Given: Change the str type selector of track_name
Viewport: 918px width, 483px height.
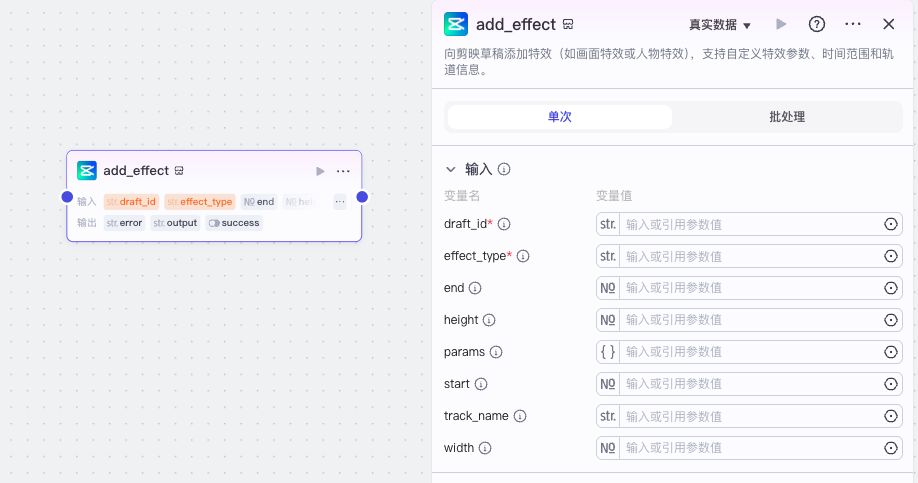Looking at the screenshot, I should (x=608, y=416).
